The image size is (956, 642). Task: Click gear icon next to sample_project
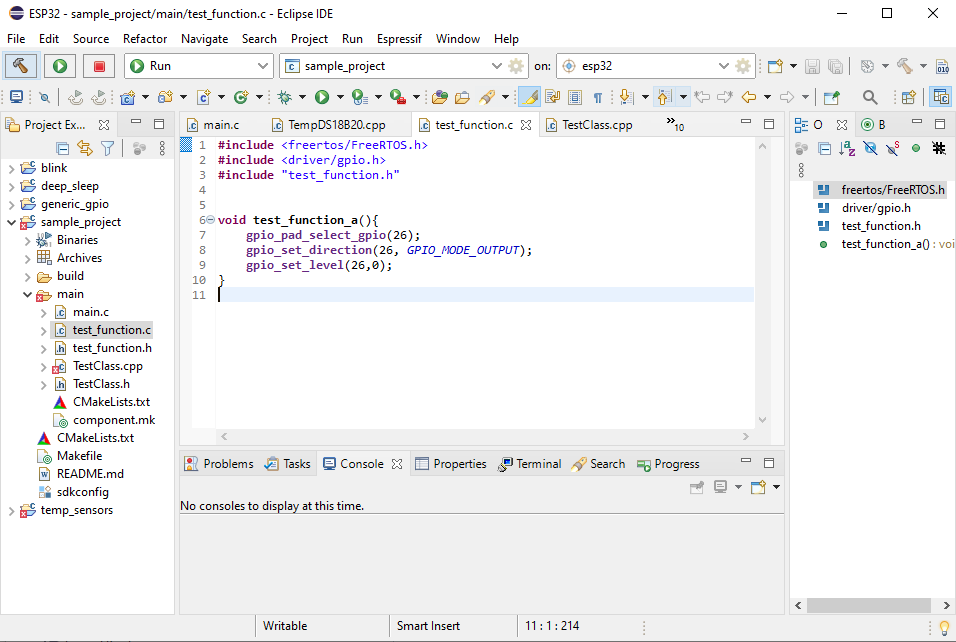[x=516, y=66]
